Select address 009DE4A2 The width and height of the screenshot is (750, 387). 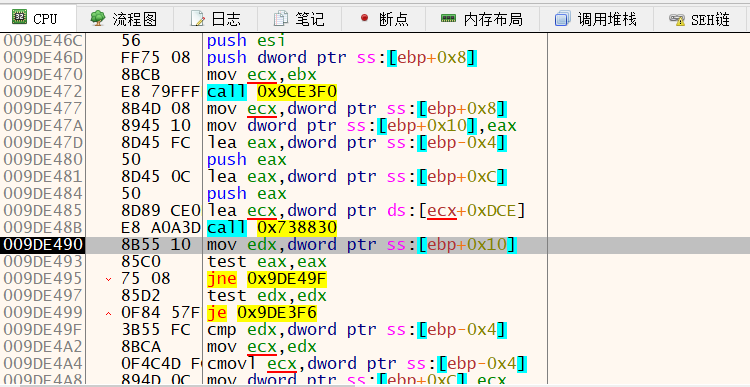point(43,347)
